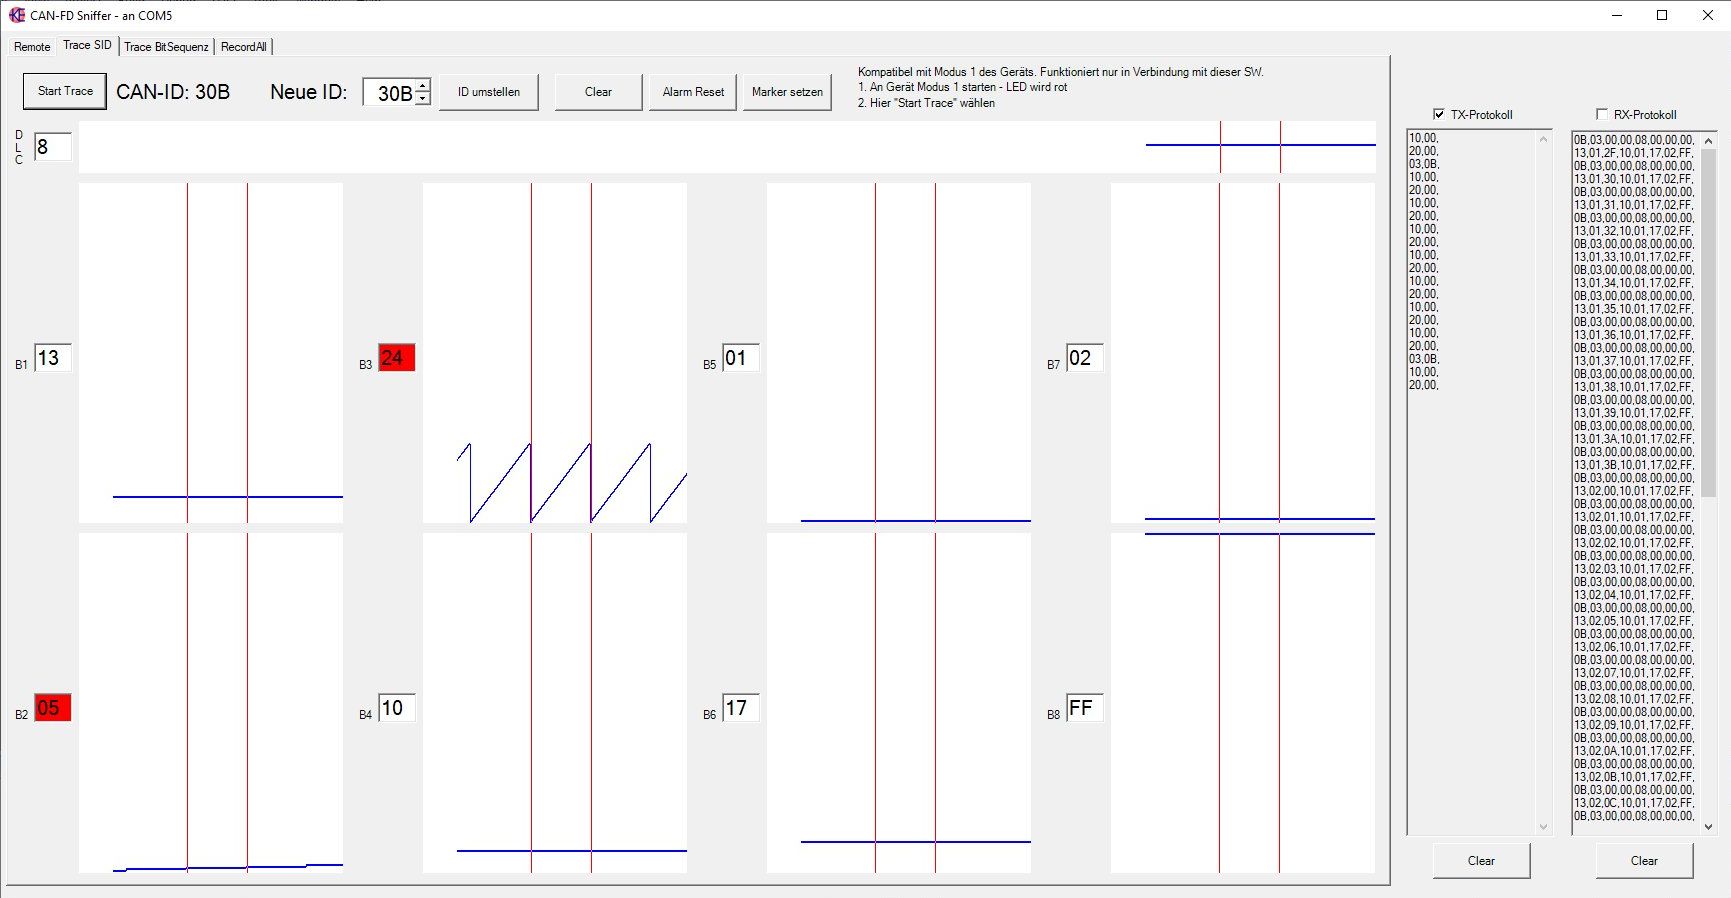Clear the RX-Protokoll log list
Image resolution: width=1731 pixels, height=898 pixels.
click(1644, 861)
